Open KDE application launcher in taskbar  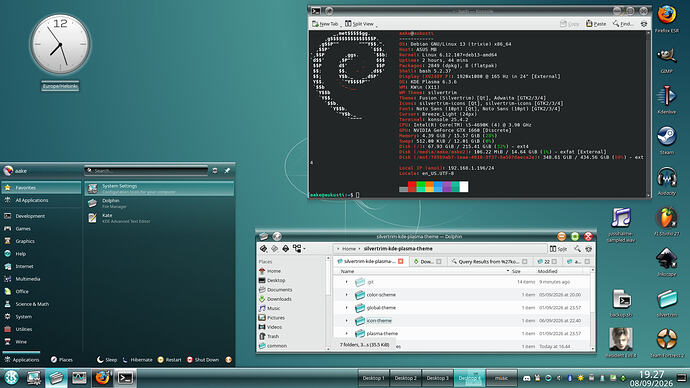click(11, 377)
